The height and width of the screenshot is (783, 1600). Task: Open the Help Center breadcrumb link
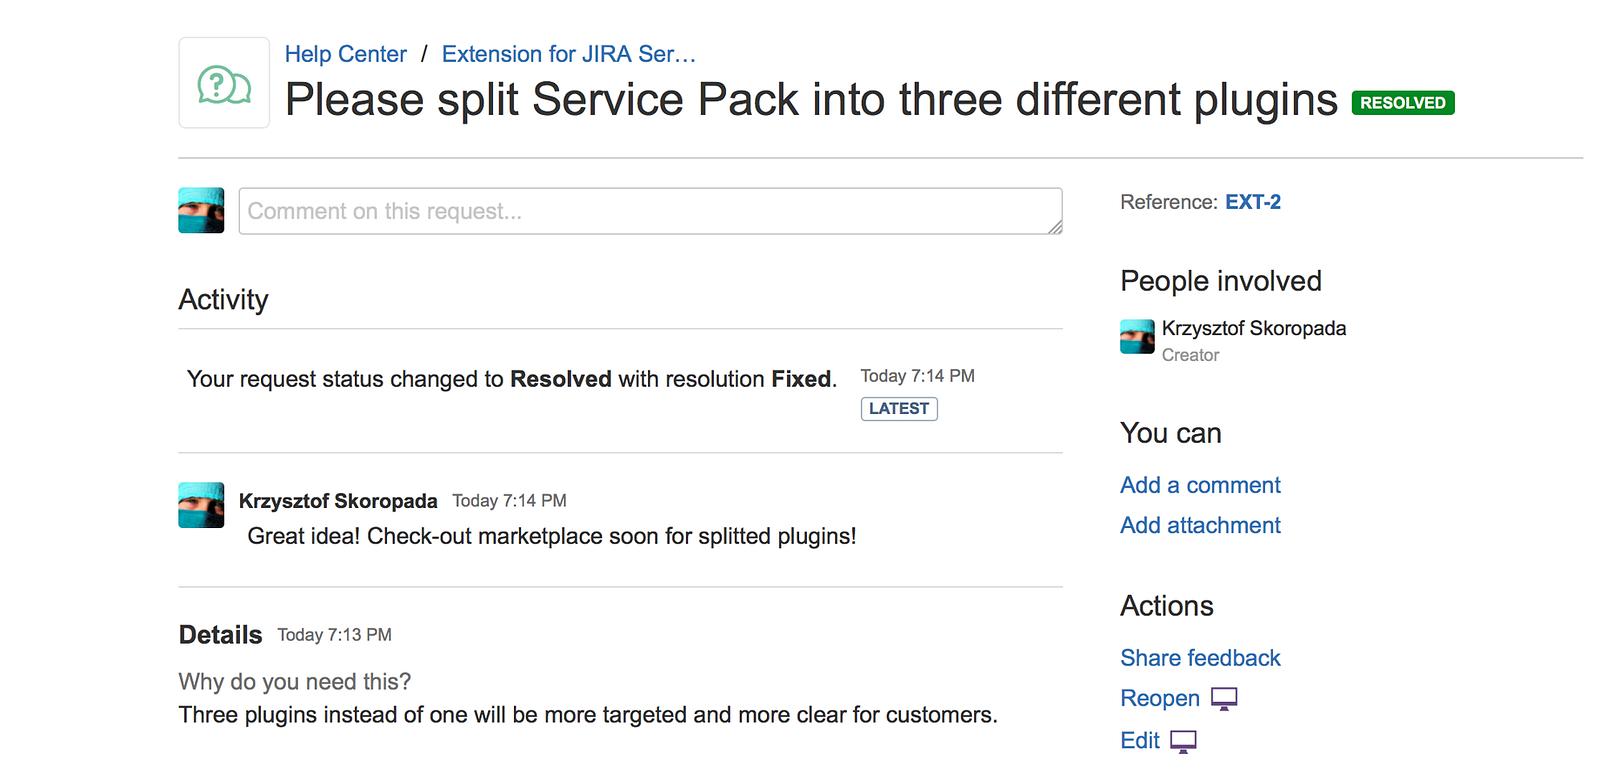345,54
